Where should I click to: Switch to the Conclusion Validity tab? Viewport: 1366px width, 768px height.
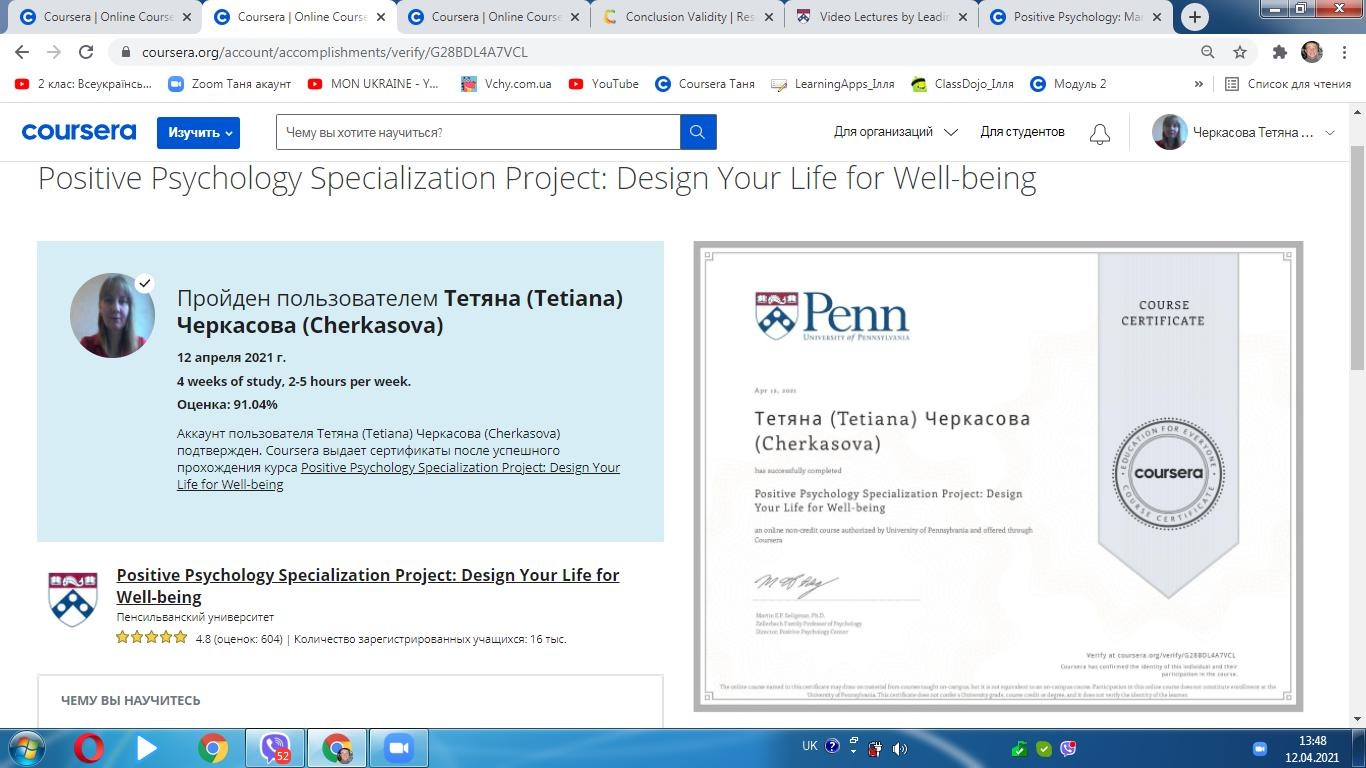(x=689, y=17)
